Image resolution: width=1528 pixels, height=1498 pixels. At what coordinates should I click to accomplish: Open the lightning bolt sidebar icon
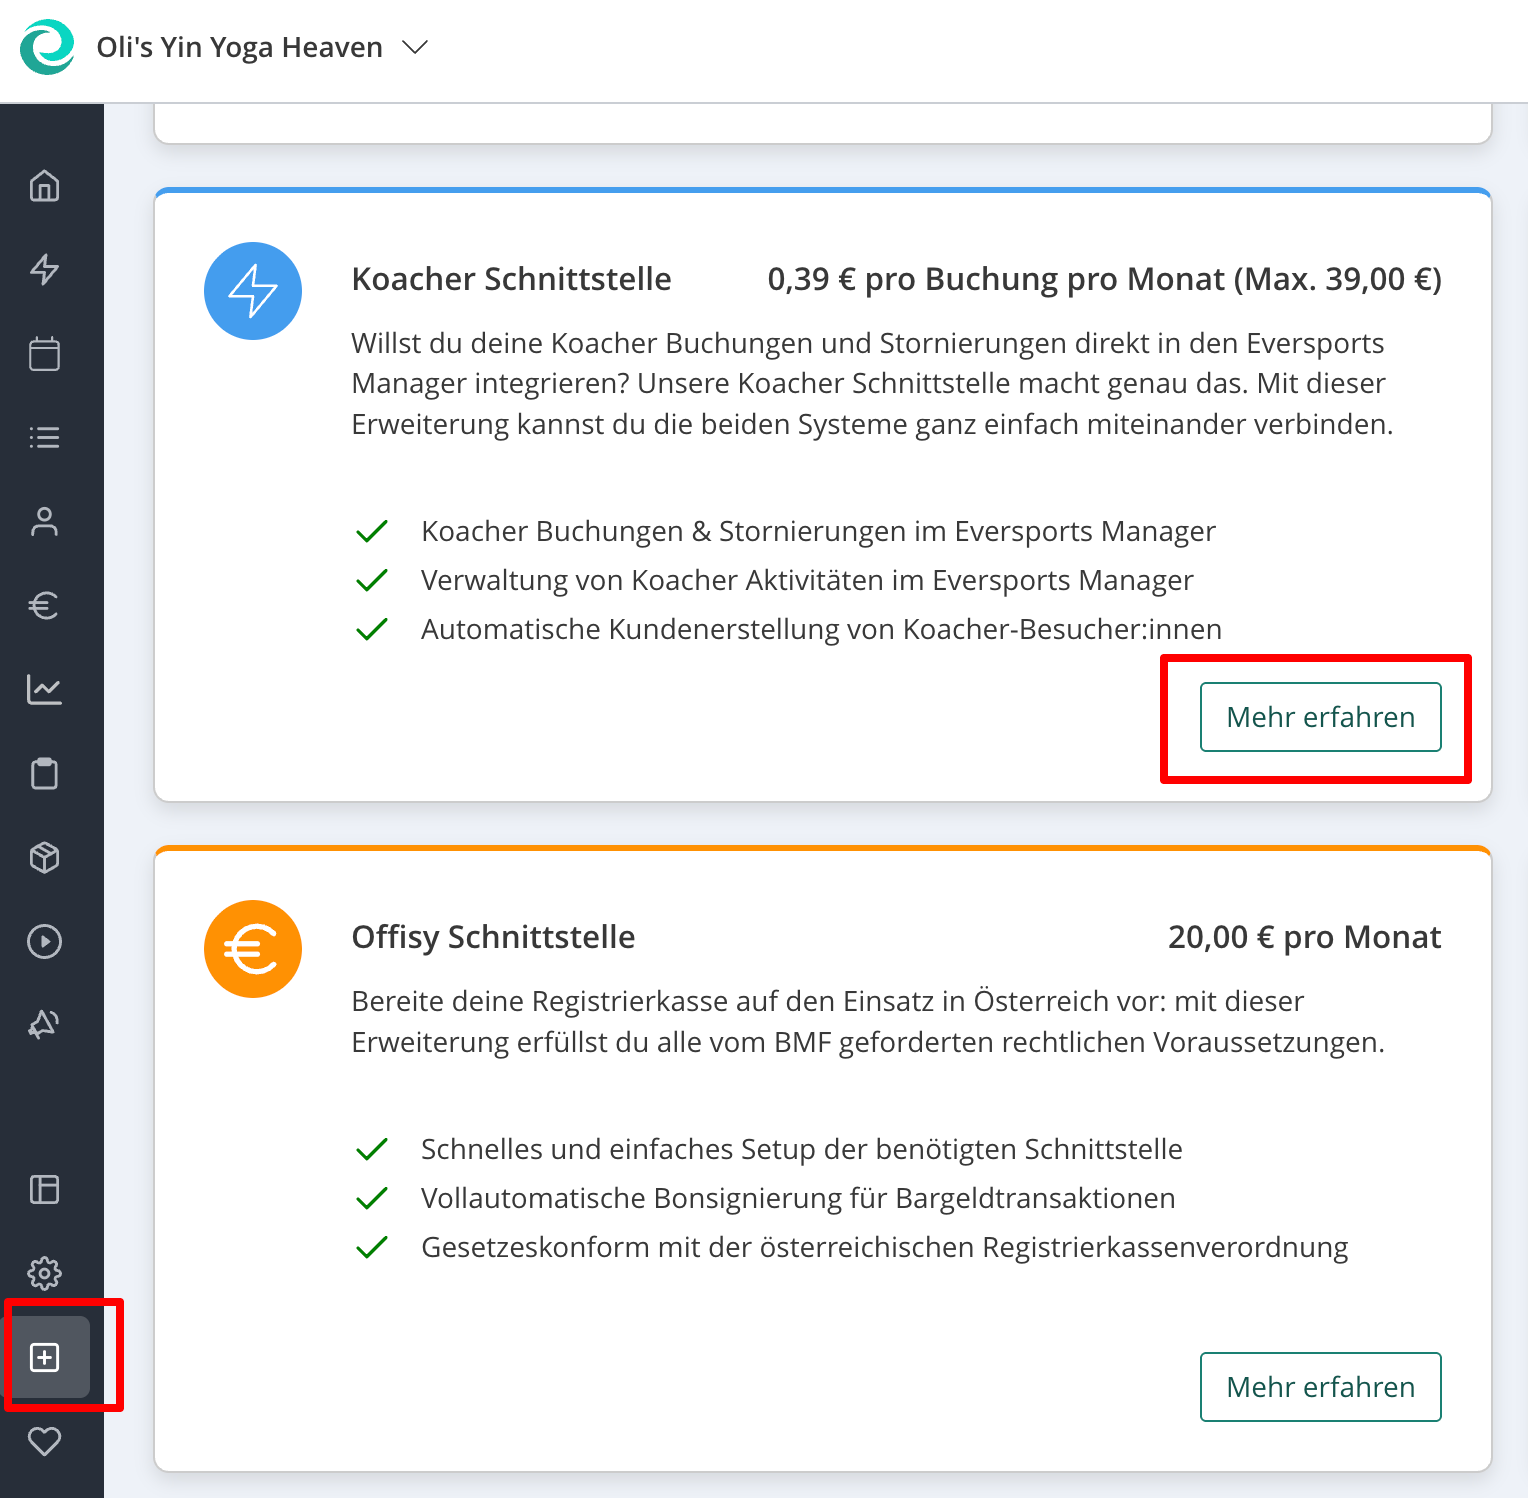coord(45,270)
